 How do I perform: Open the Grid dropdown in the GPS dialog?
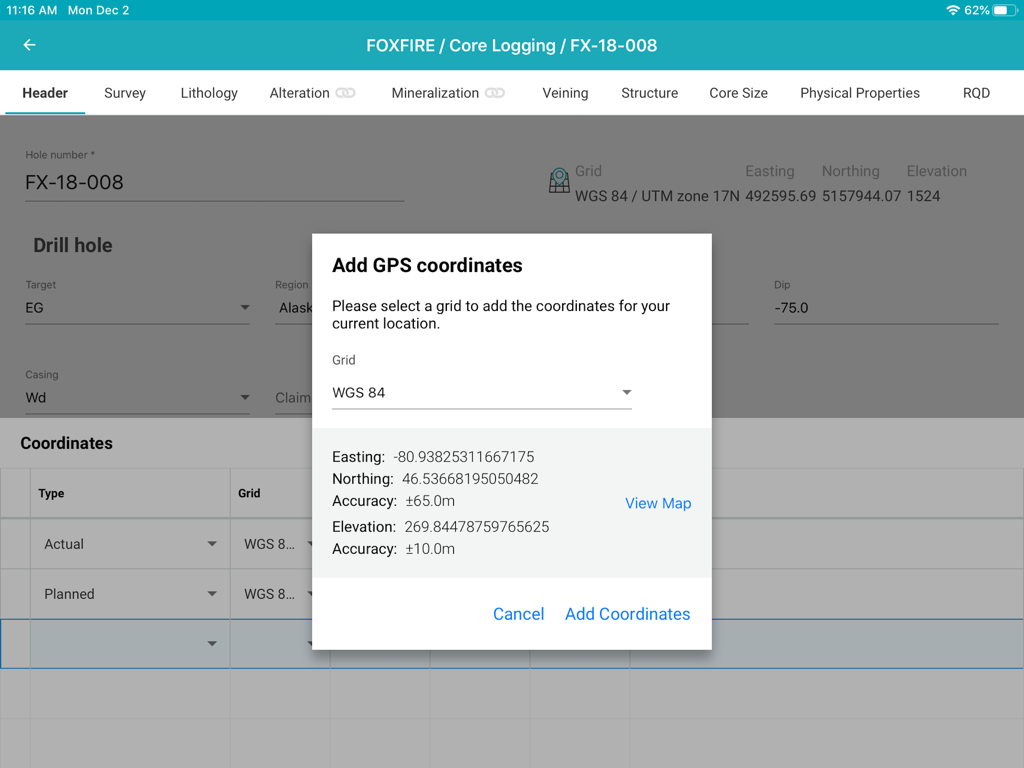pyautogui.click(x=626, y=392)
